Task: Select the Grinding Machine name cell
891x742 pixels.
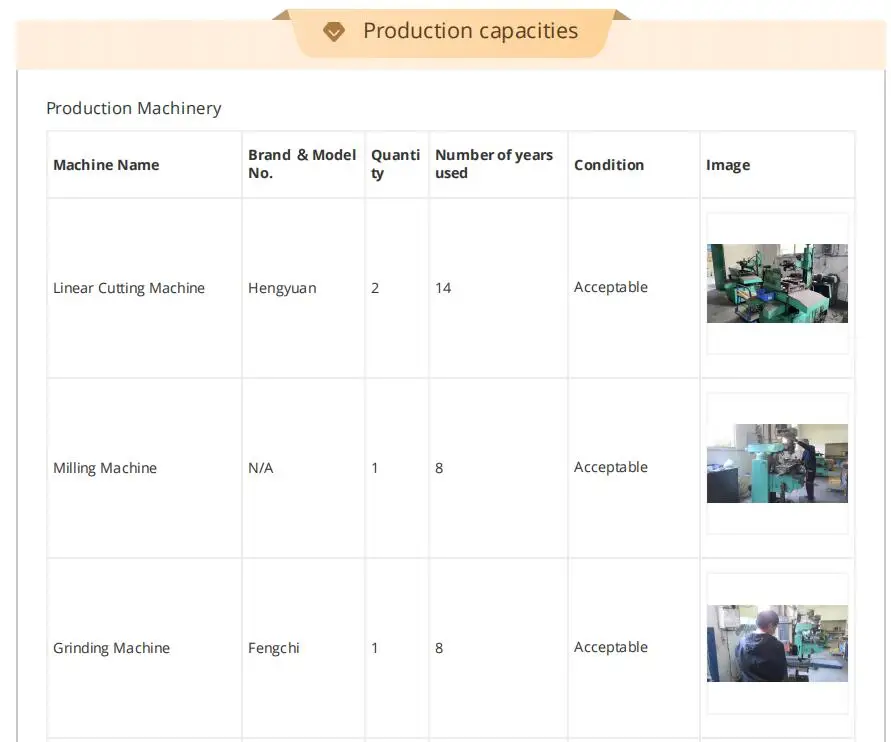Action: [111, 648]
